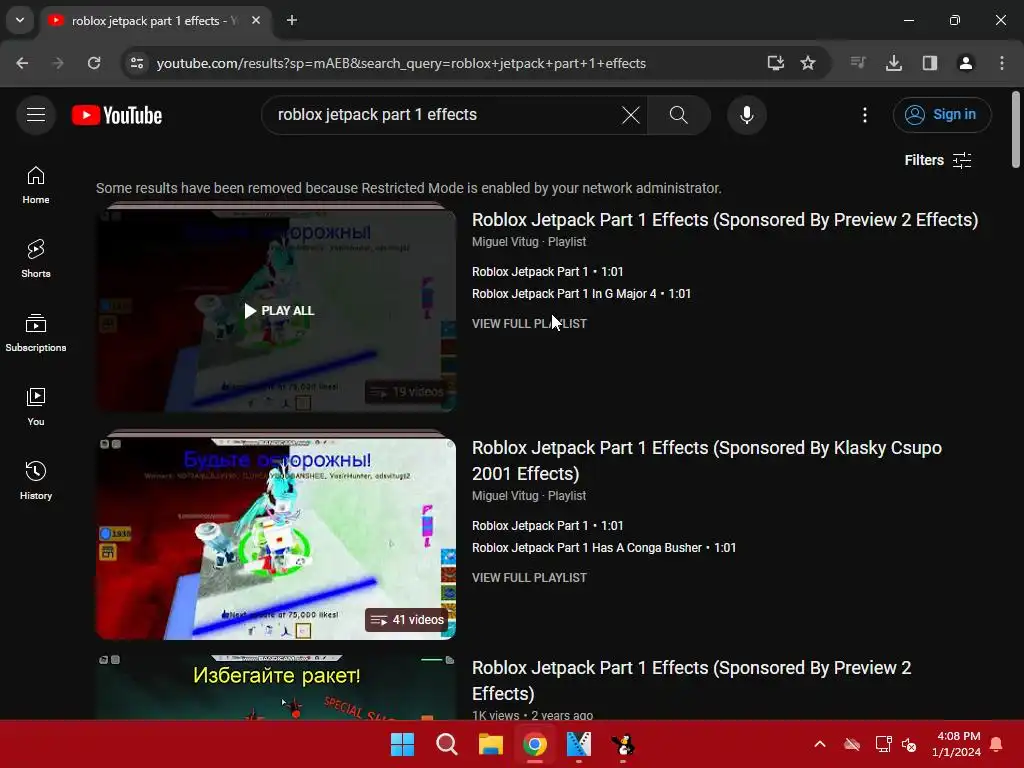Submit search with magnifier button
Image resolution: width=1024 pixels, height=768 pixels.
[679, 115]
